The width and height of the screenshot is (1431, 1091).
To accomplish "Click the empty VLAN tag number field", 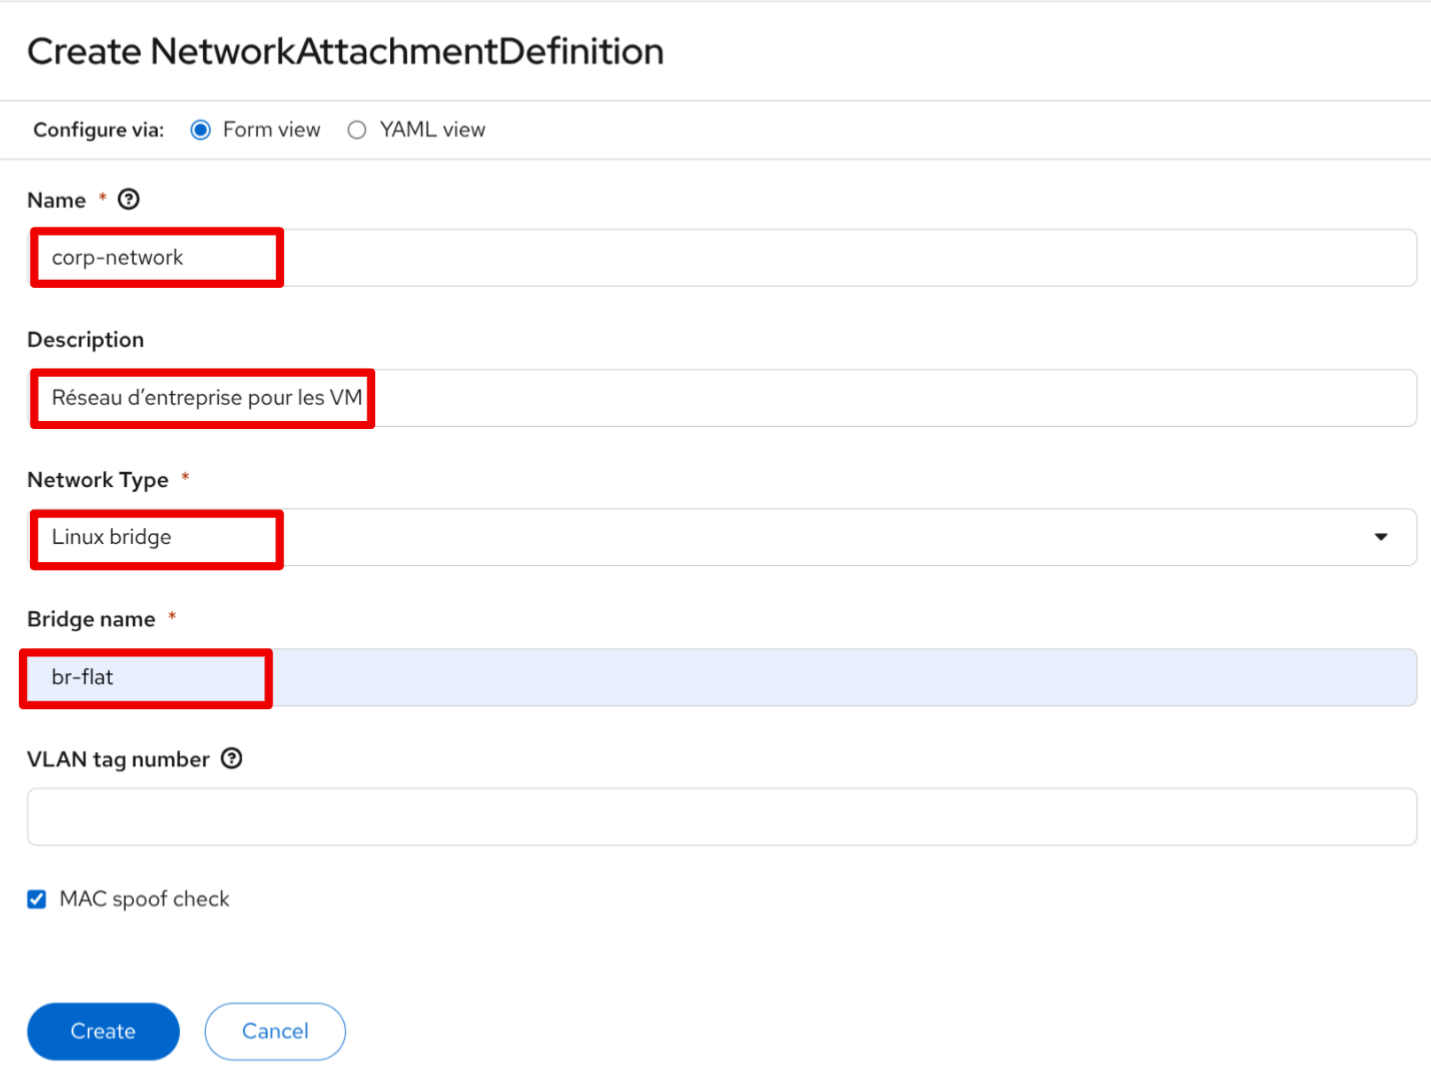I will pyautogui.click(x=720, y=817).
